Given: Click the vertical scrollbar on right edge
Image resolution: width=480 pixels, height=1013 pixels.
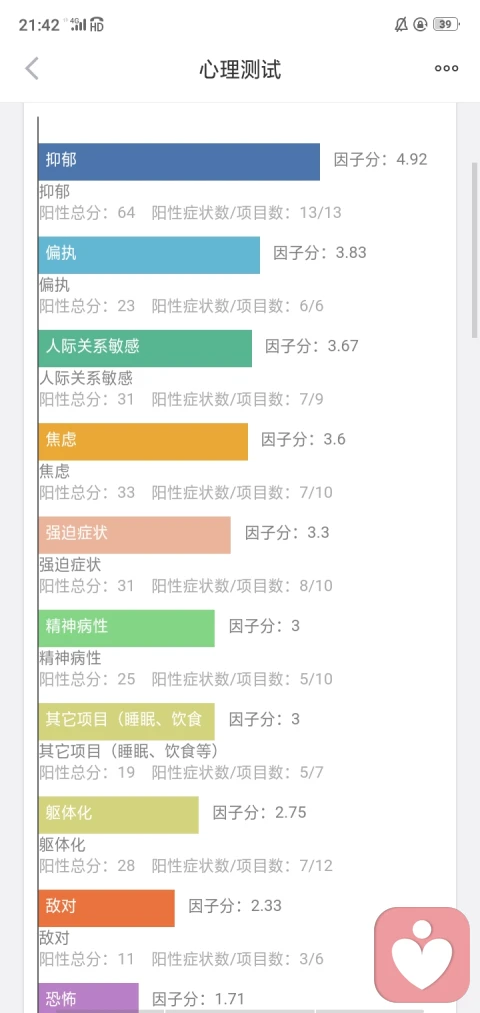Looking at the screenshot, I should click(x=475, y=249).
